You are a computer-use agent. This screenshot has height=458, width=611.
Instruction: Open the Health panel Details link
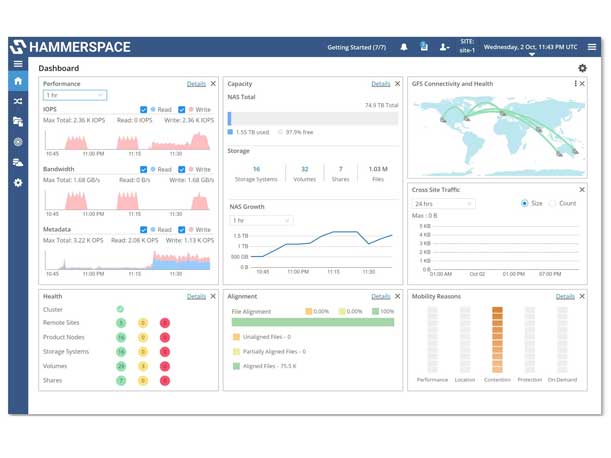point(196,296)
